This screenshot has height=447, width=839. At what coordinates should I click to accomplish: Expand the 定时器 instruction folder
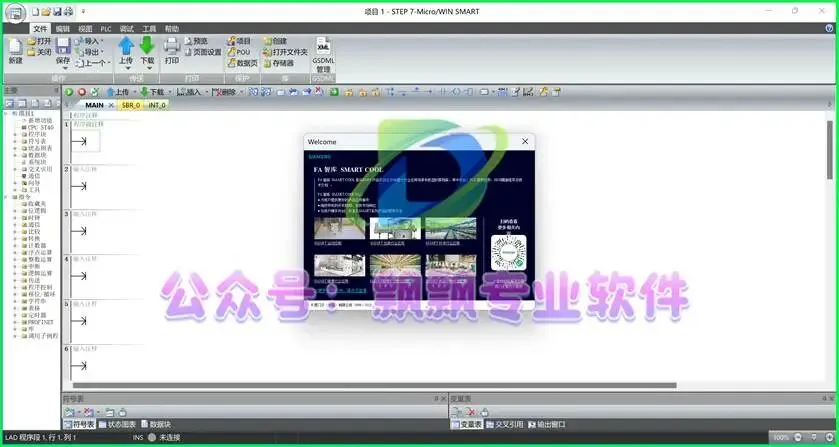point(15,315)
